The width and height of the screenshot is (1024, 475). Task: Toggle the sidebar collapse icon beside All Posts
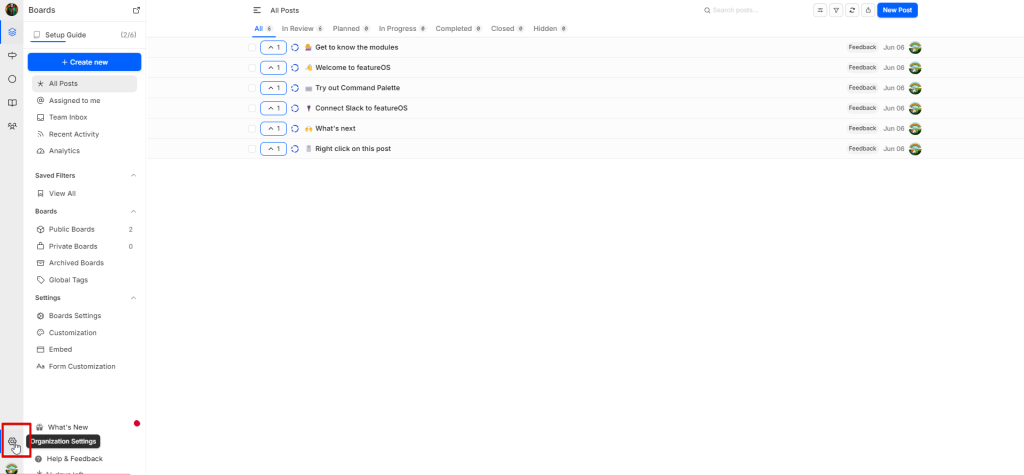[257, 10]
